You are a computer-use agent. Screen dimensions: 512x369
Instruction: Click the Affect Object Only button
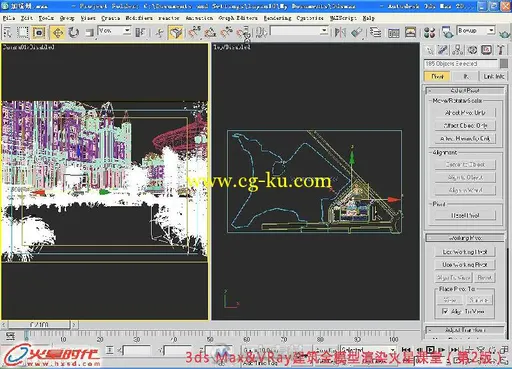pyautogui.click(x=465, y=126)
